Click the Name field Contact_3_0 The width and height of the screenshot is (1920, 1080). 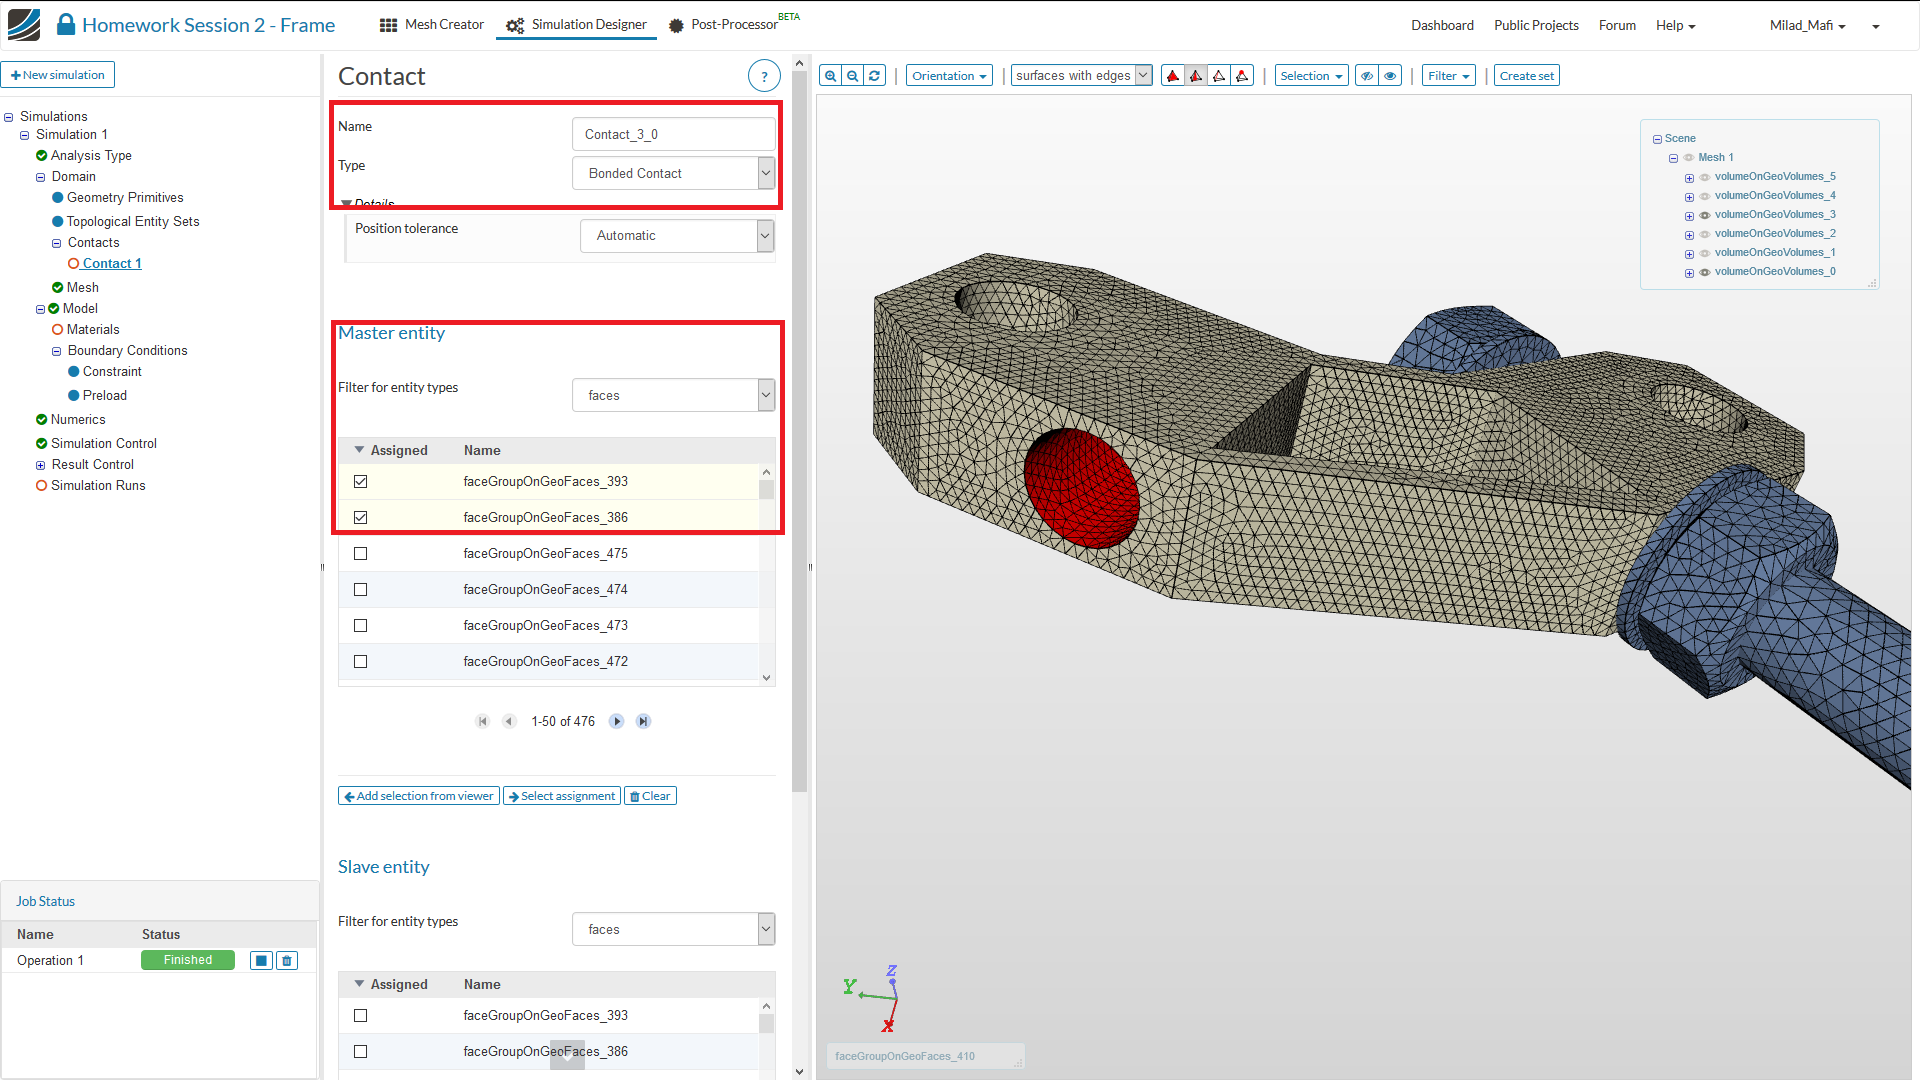673,134
